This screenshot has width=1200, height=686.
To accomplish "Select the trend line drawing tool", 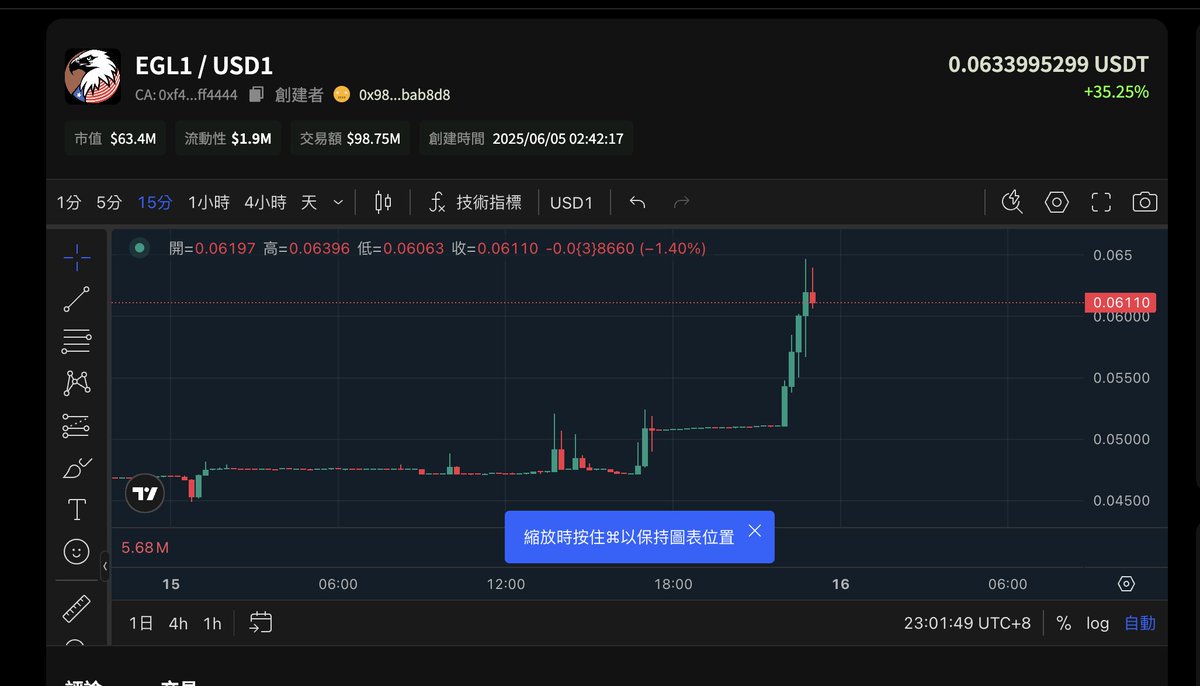I will click(x=77, y=299).
